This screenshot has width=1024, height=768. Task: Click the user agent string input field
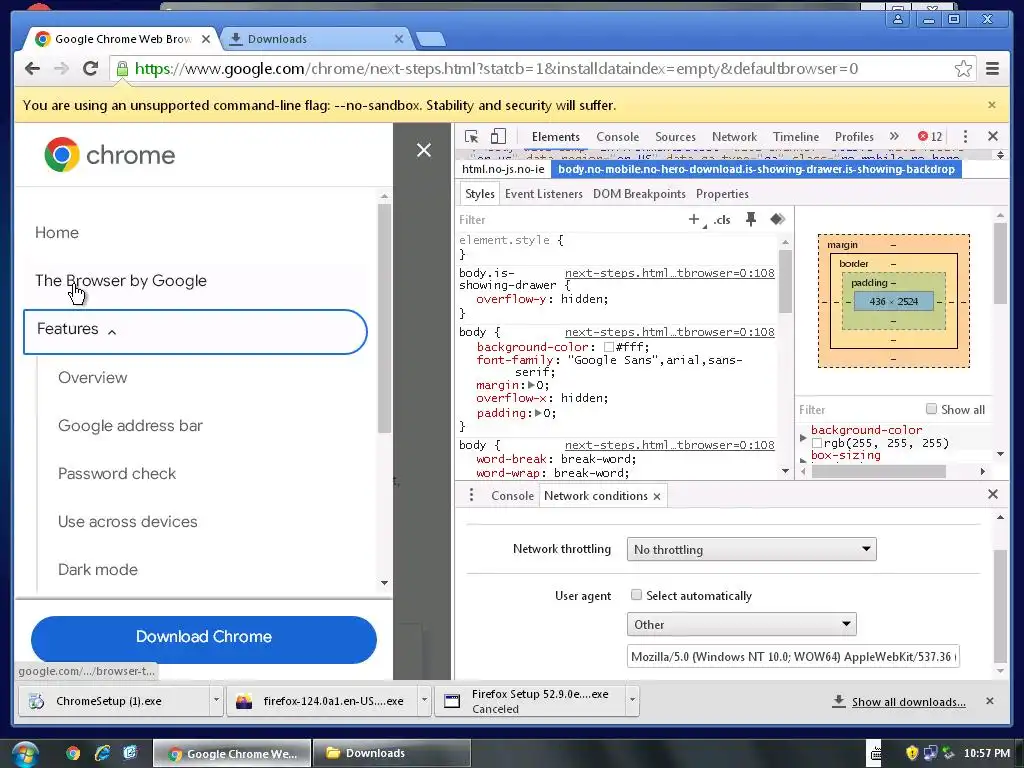(x=793, y=656)
